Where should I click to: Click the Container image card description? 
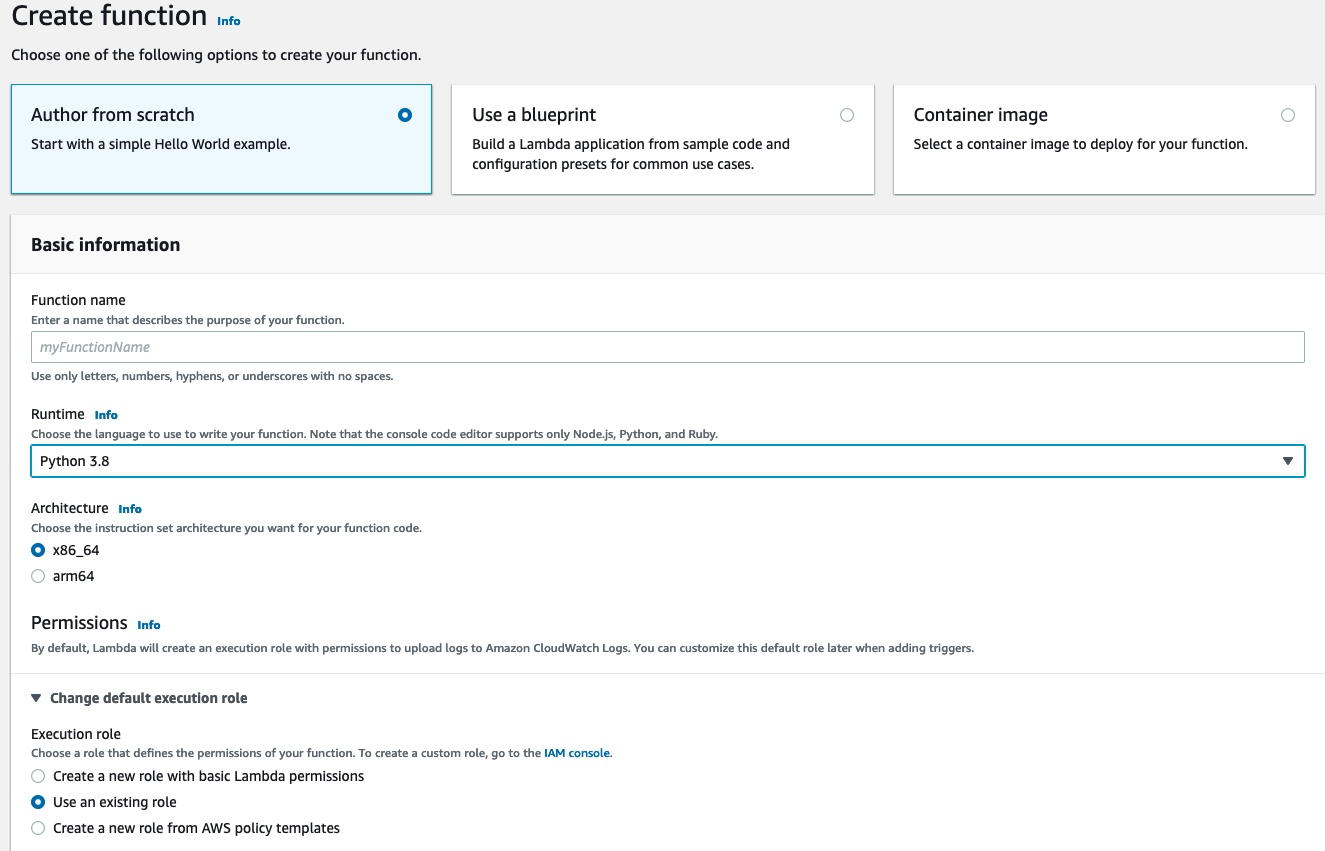point(1080,144)
